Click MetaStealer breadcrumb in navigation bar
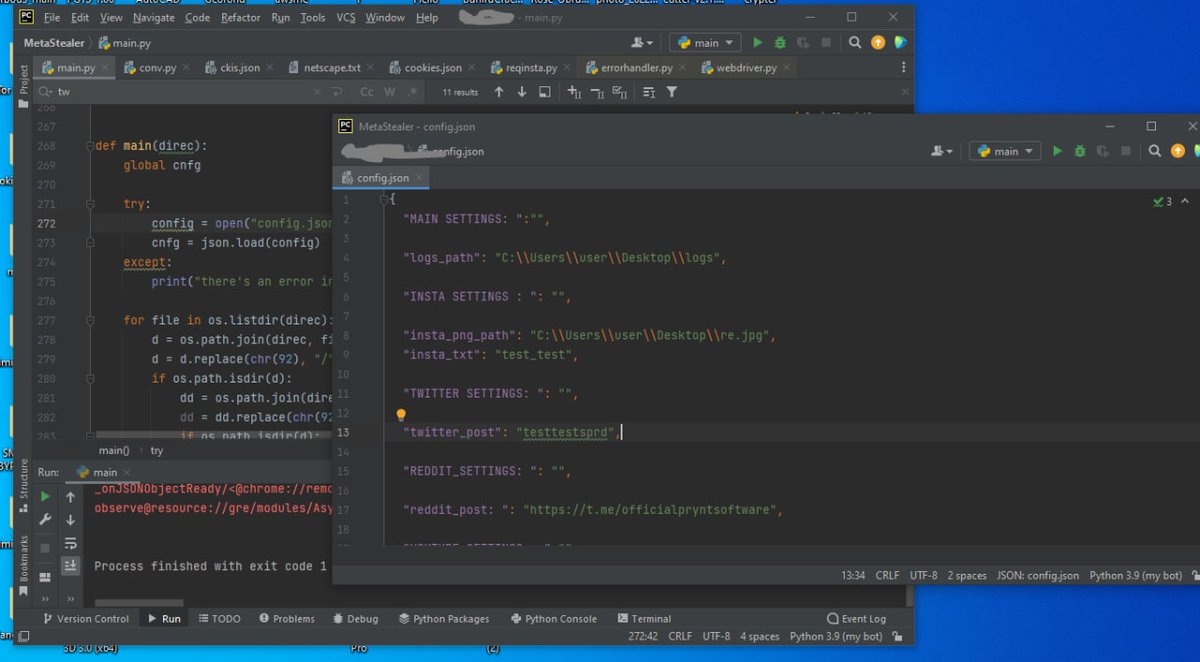Image resolution: width=1200 pixels, height=662 pixels. coord(54,43)
